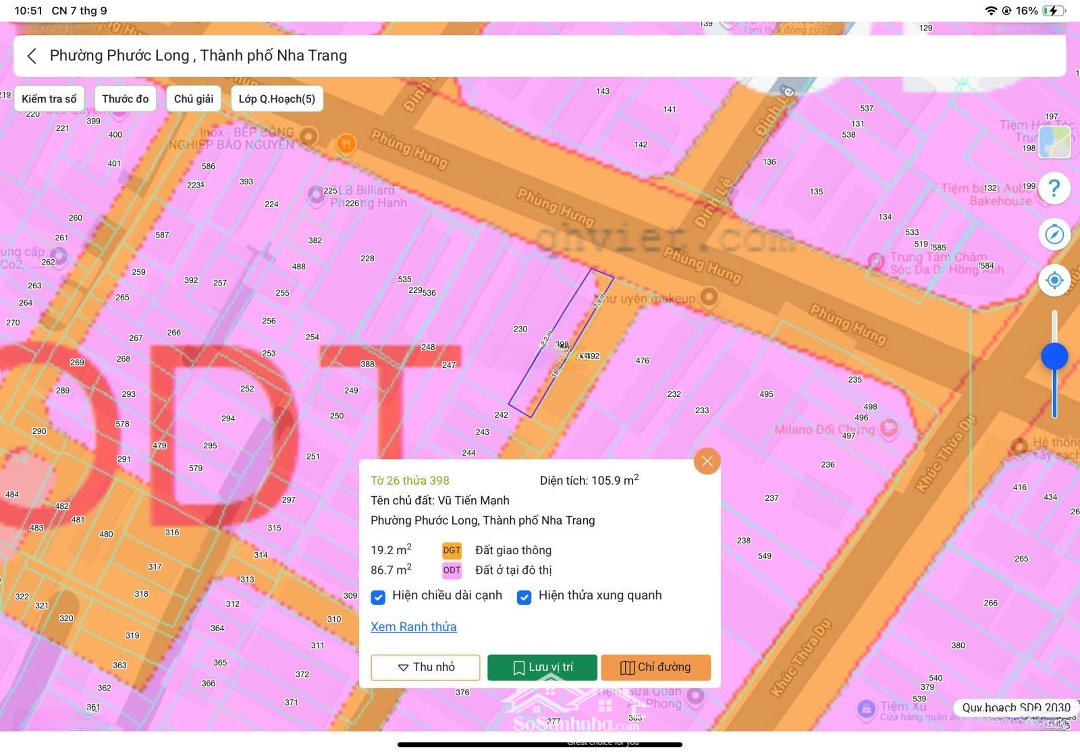Tap the Kiểm tra sổ button

click(49, 99)
